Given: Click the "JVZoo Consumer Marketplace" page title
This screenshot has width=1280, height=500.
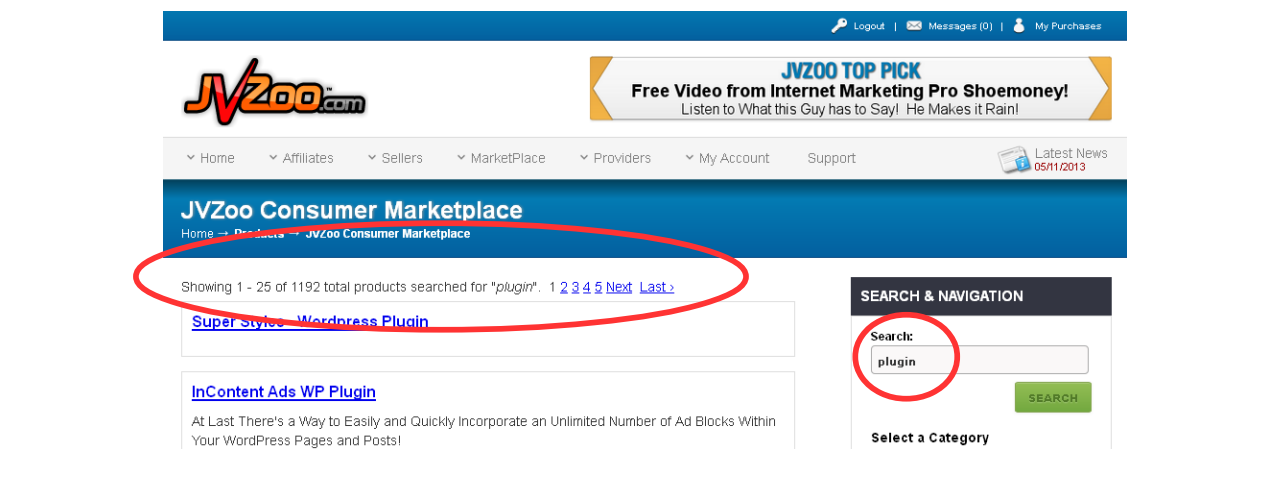Looking at the screenshot, I should [352, 210].
